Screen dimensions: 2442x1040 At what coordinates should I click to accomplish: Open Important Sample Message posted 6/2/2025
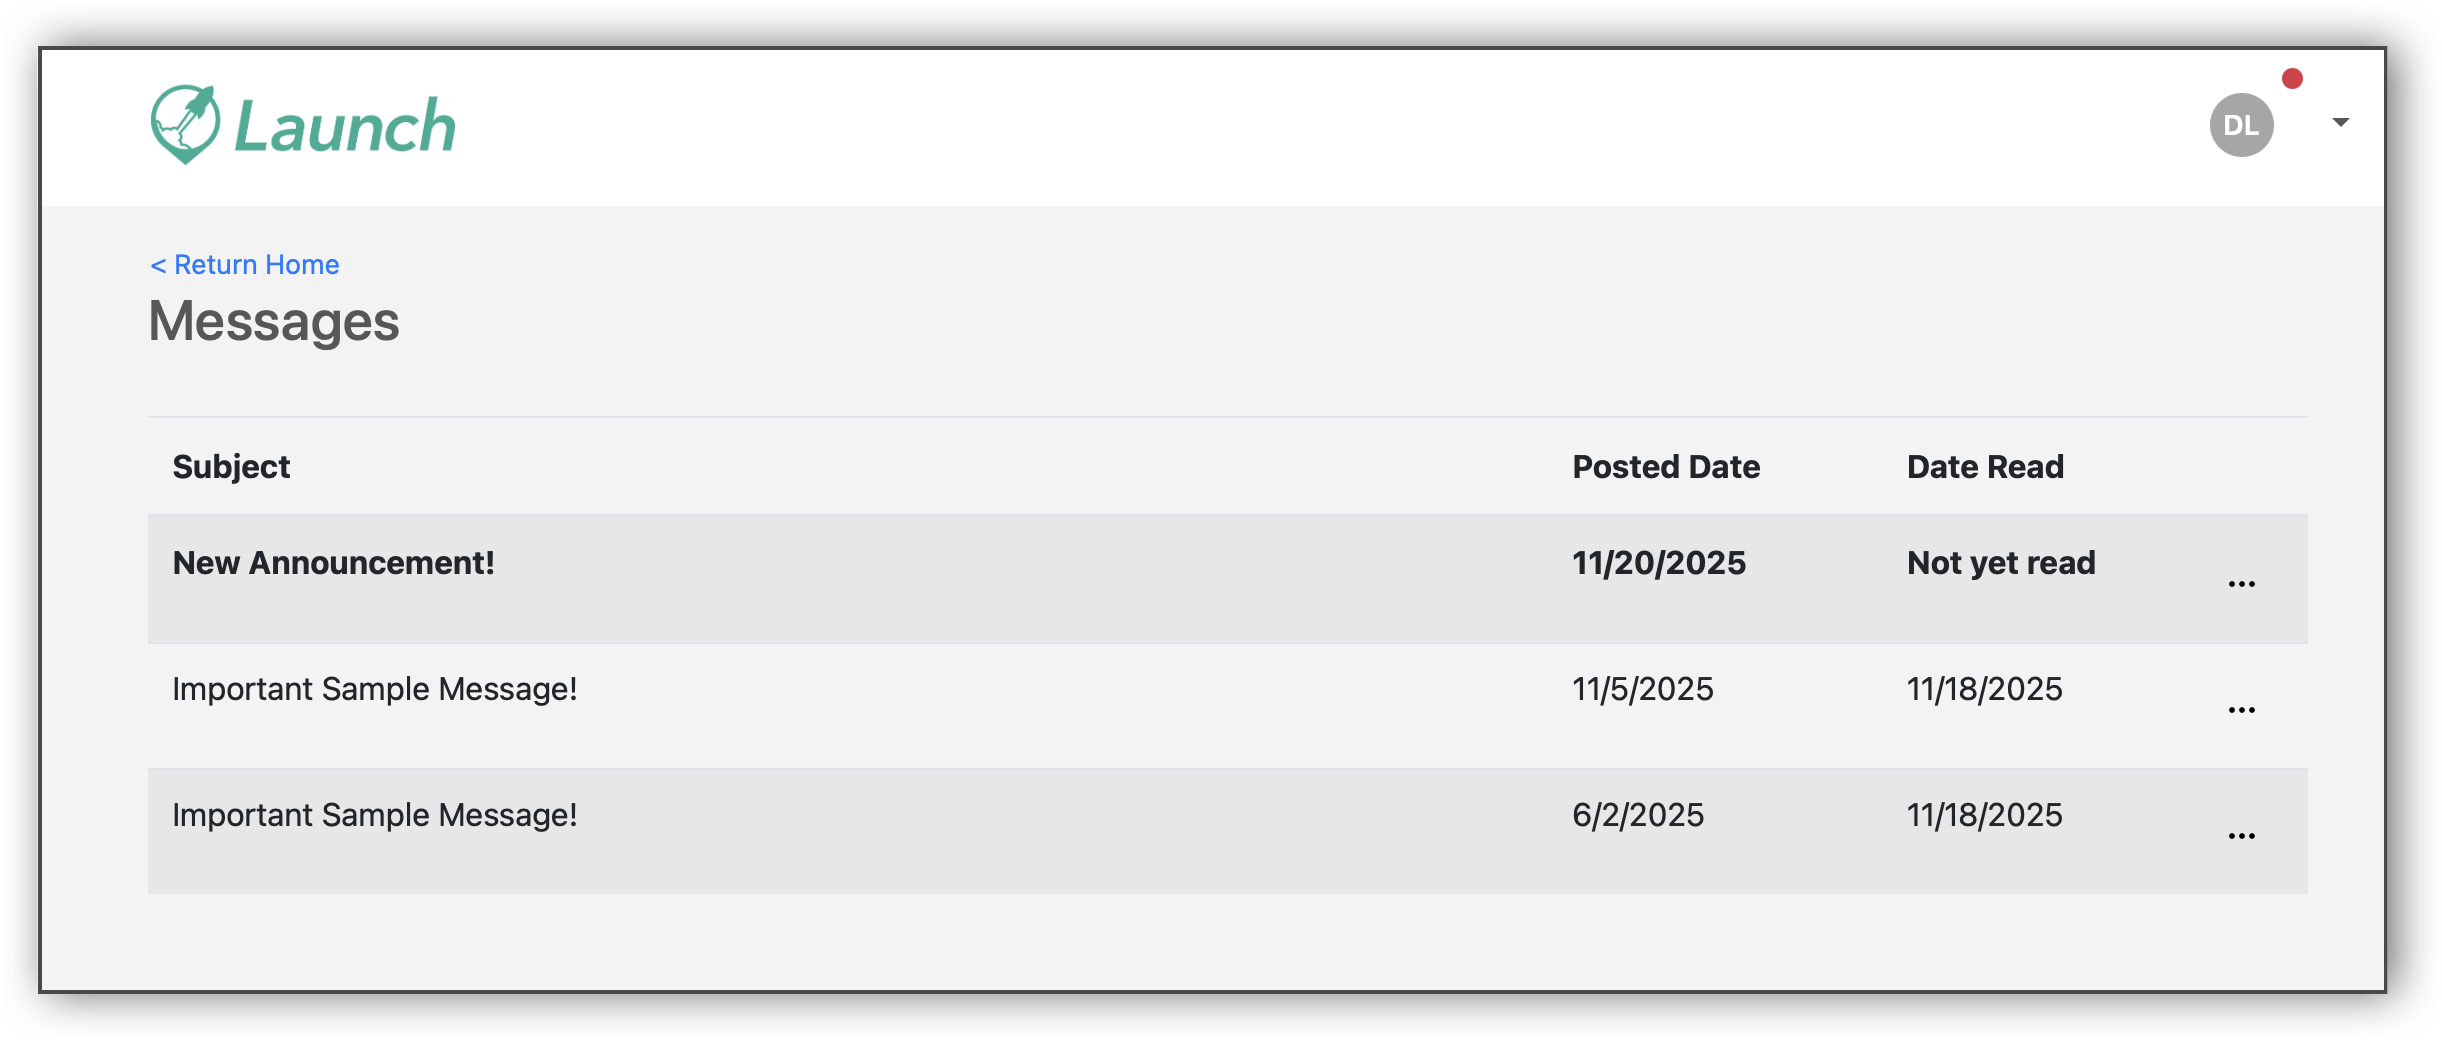[x=375, y=815]
